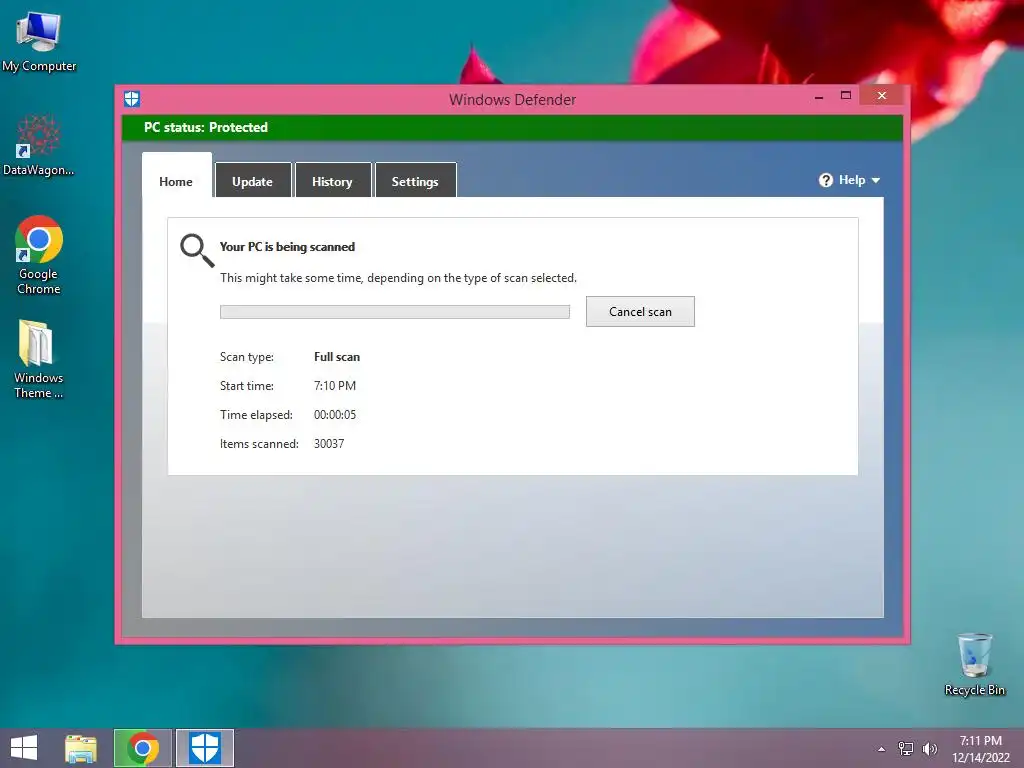The height and width of the screenshot is (768, 1024).
Task: Open the Windows Theme folder on desktop
Action: 39,358
